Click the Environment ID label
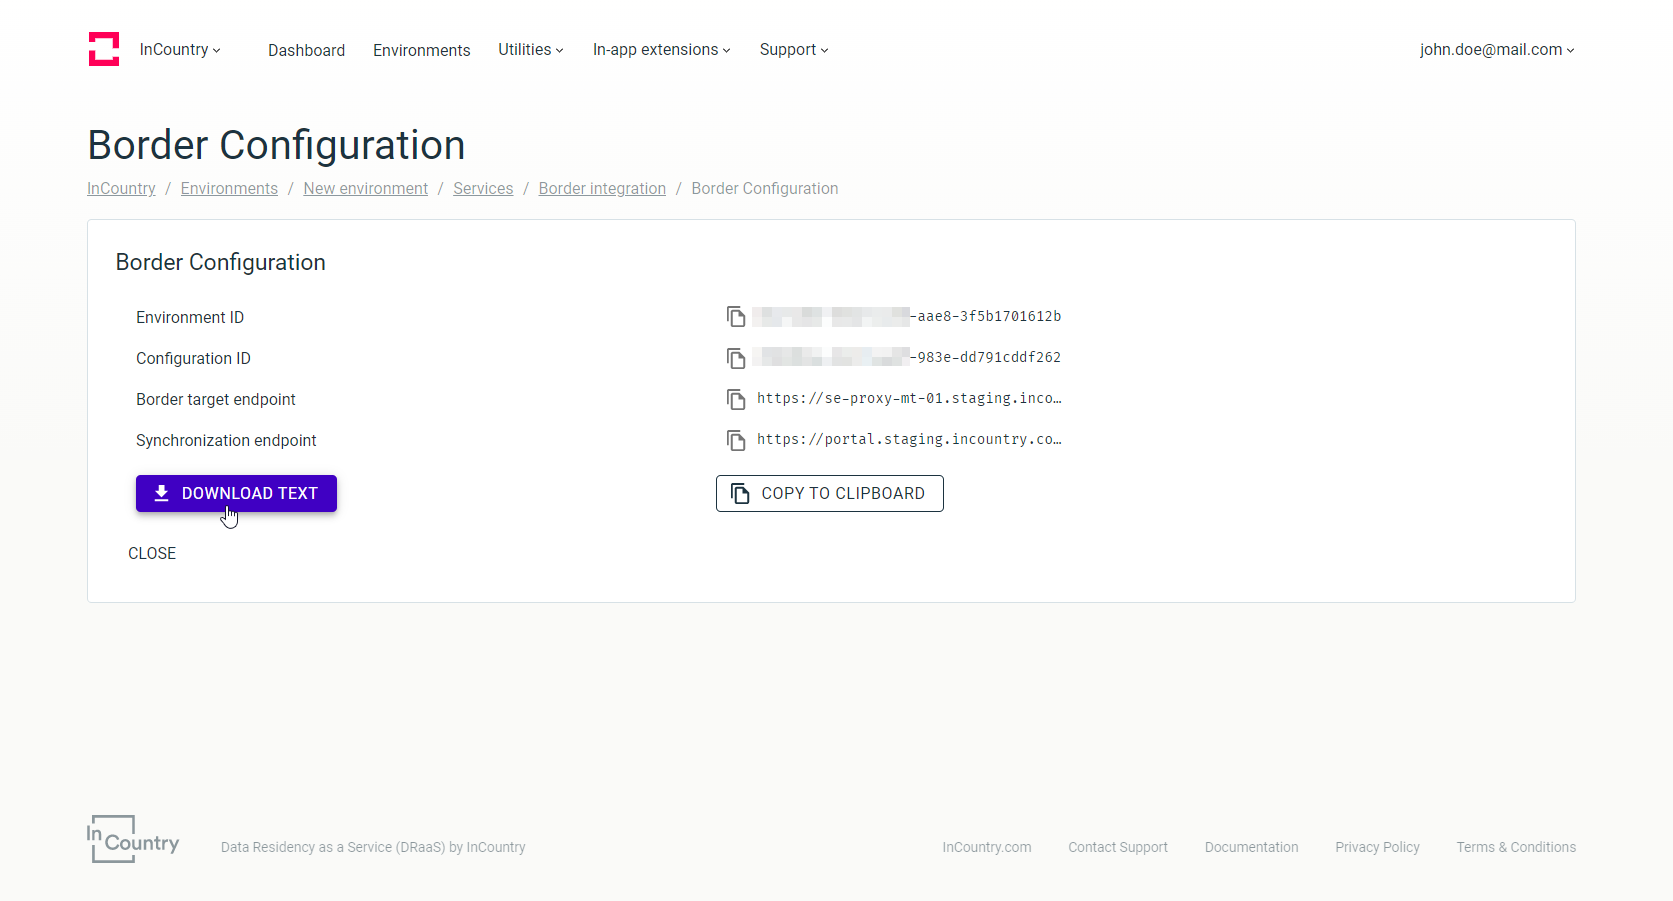Viewport: 1673px width, 901px height. (x=190, y=318)
